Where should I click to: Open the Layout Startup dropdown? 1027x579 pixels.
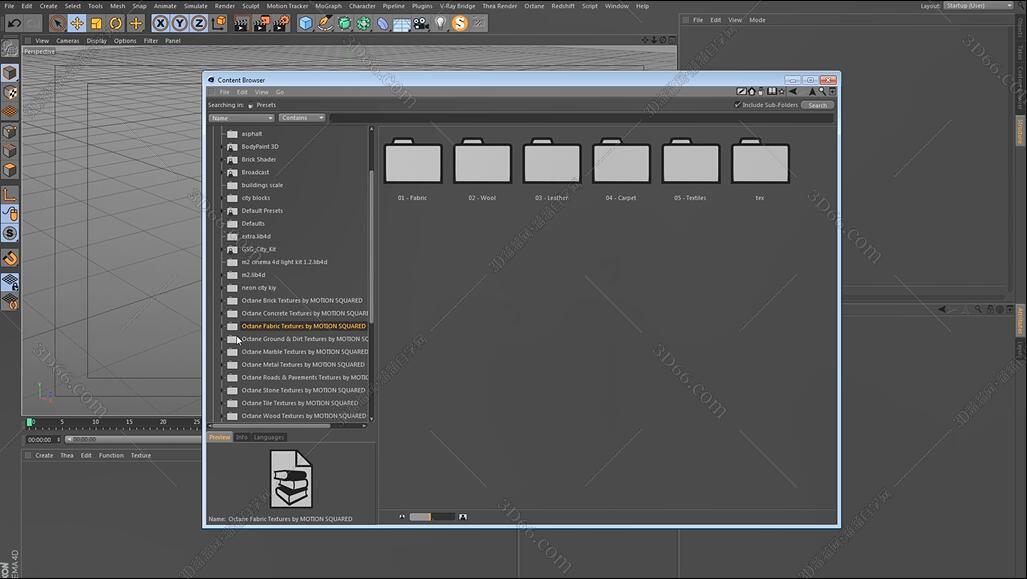click(x=979, y=6)
